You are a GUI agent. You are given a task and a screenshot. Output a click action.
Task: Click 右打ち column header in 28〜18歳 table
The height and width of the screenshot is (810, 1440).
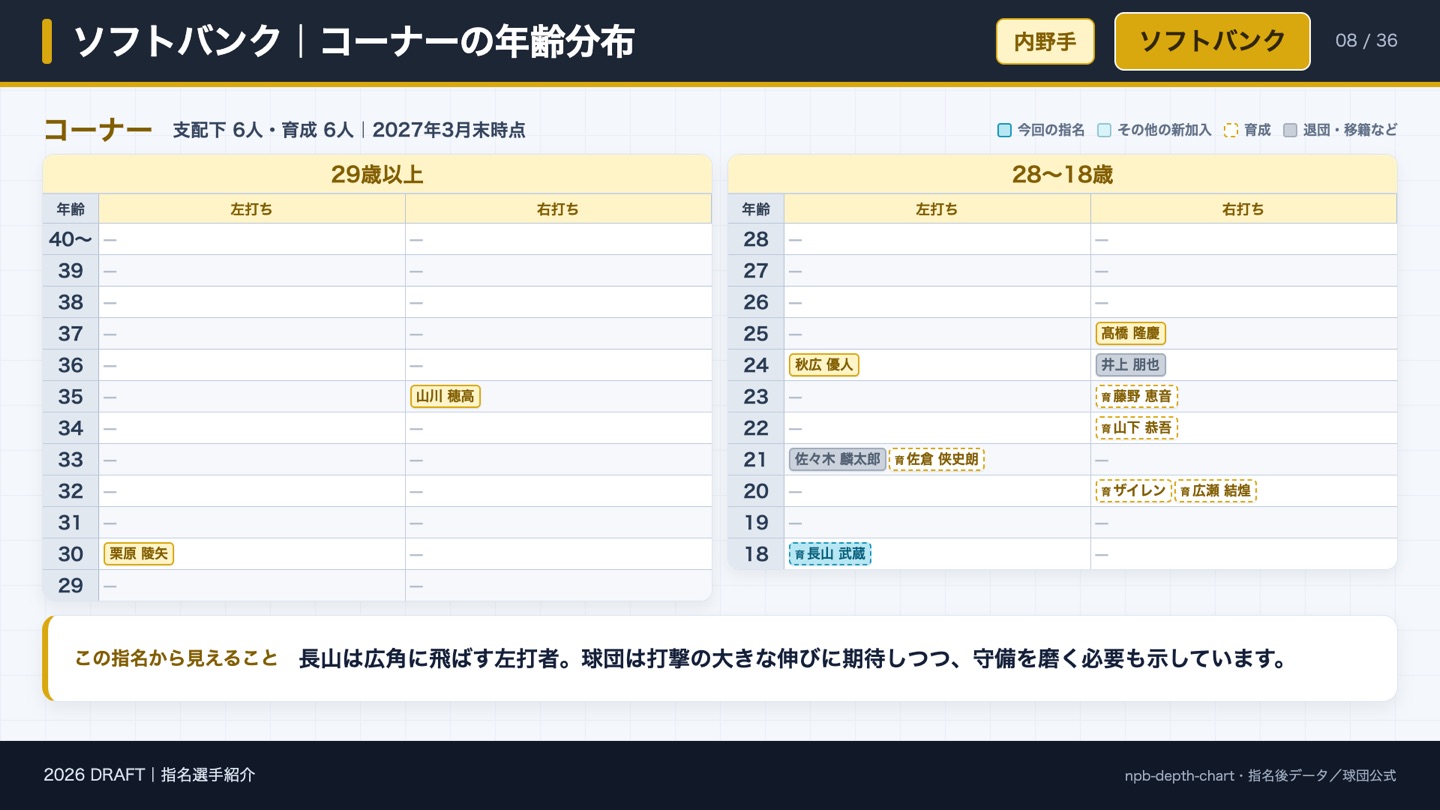click(x=1243, y=209)
